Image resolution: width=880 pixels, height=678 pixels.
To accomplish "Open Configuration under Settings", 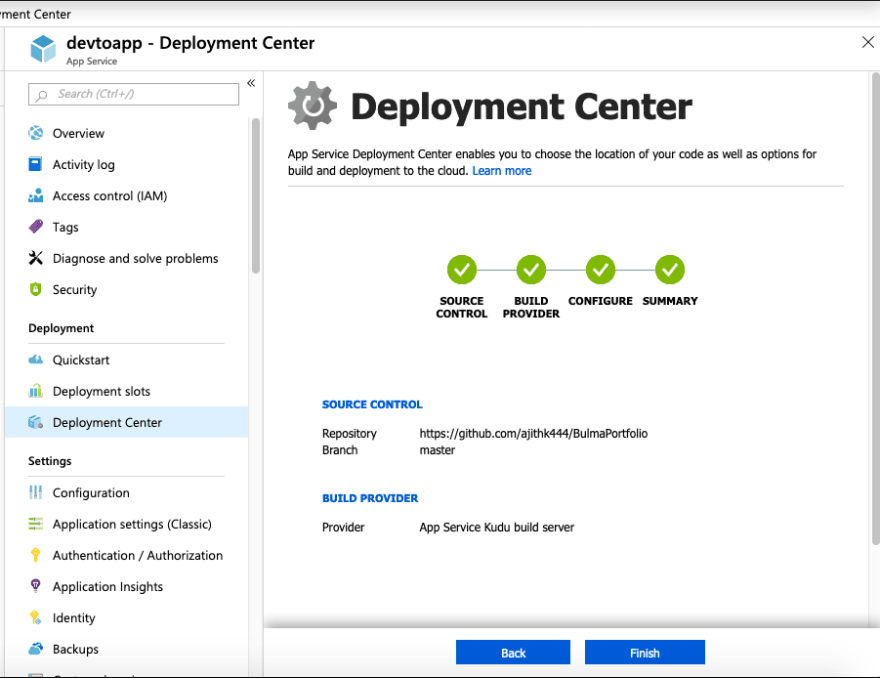I will coord(126,493).
